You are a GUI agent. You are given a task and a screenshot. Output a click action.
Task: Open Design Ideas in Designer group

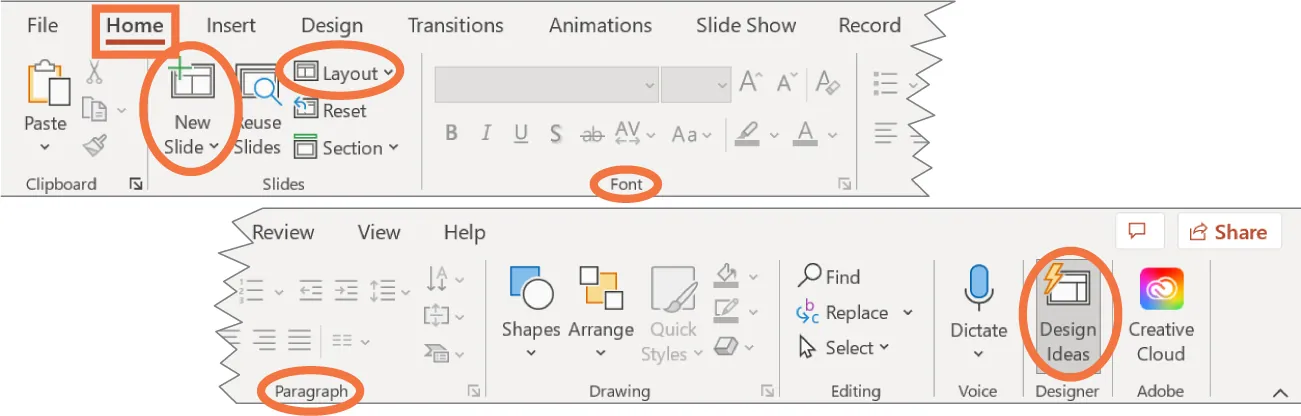click(x=1068, y=312)
